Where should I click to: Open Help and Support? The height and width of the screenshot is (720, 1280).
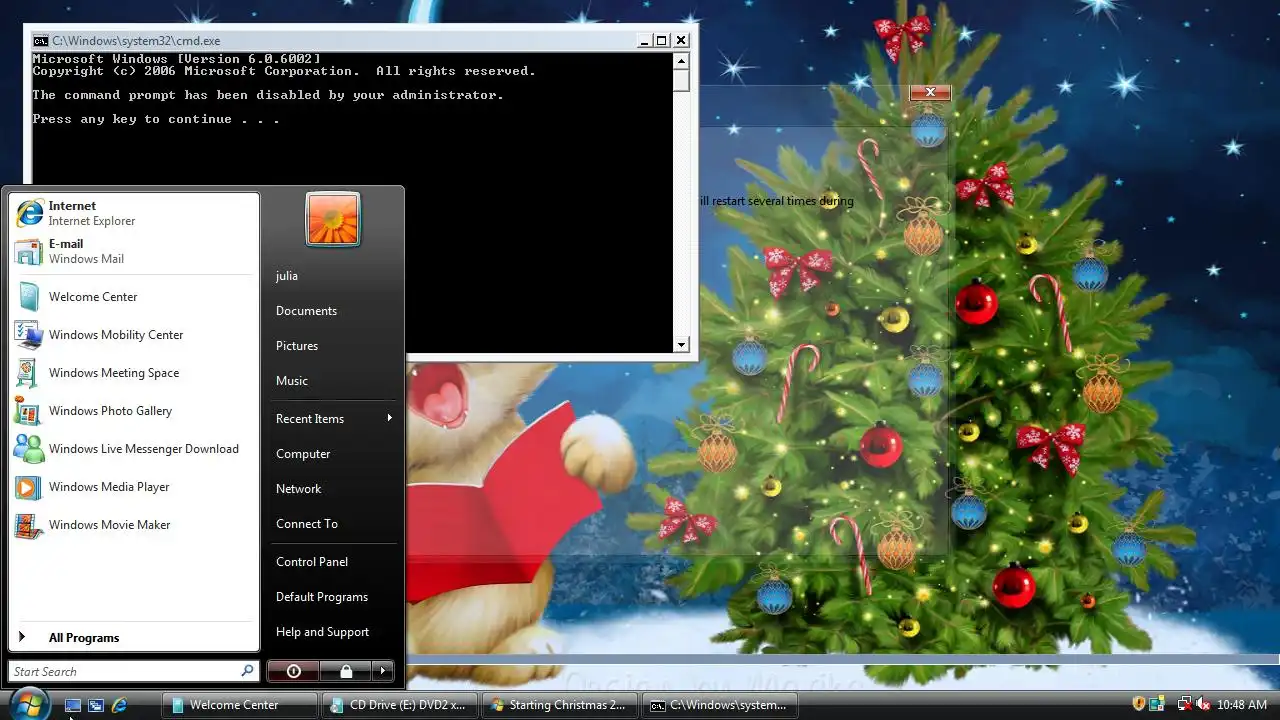(x=333, y=632)
